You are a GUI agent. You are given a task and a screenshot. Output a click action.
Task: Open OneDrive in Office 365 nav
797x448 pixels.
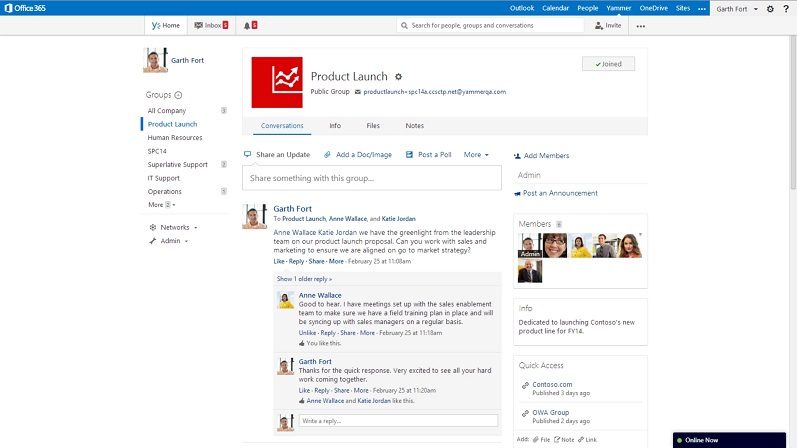click(654, 8)
